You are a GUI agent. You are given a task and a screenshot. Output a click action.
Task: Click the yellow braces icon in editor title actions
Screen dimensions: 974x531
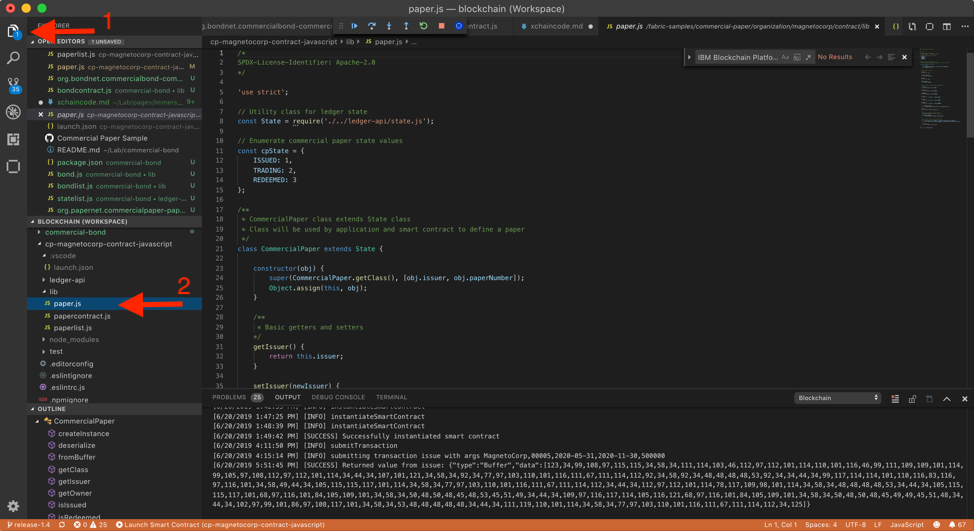point(896,27)
